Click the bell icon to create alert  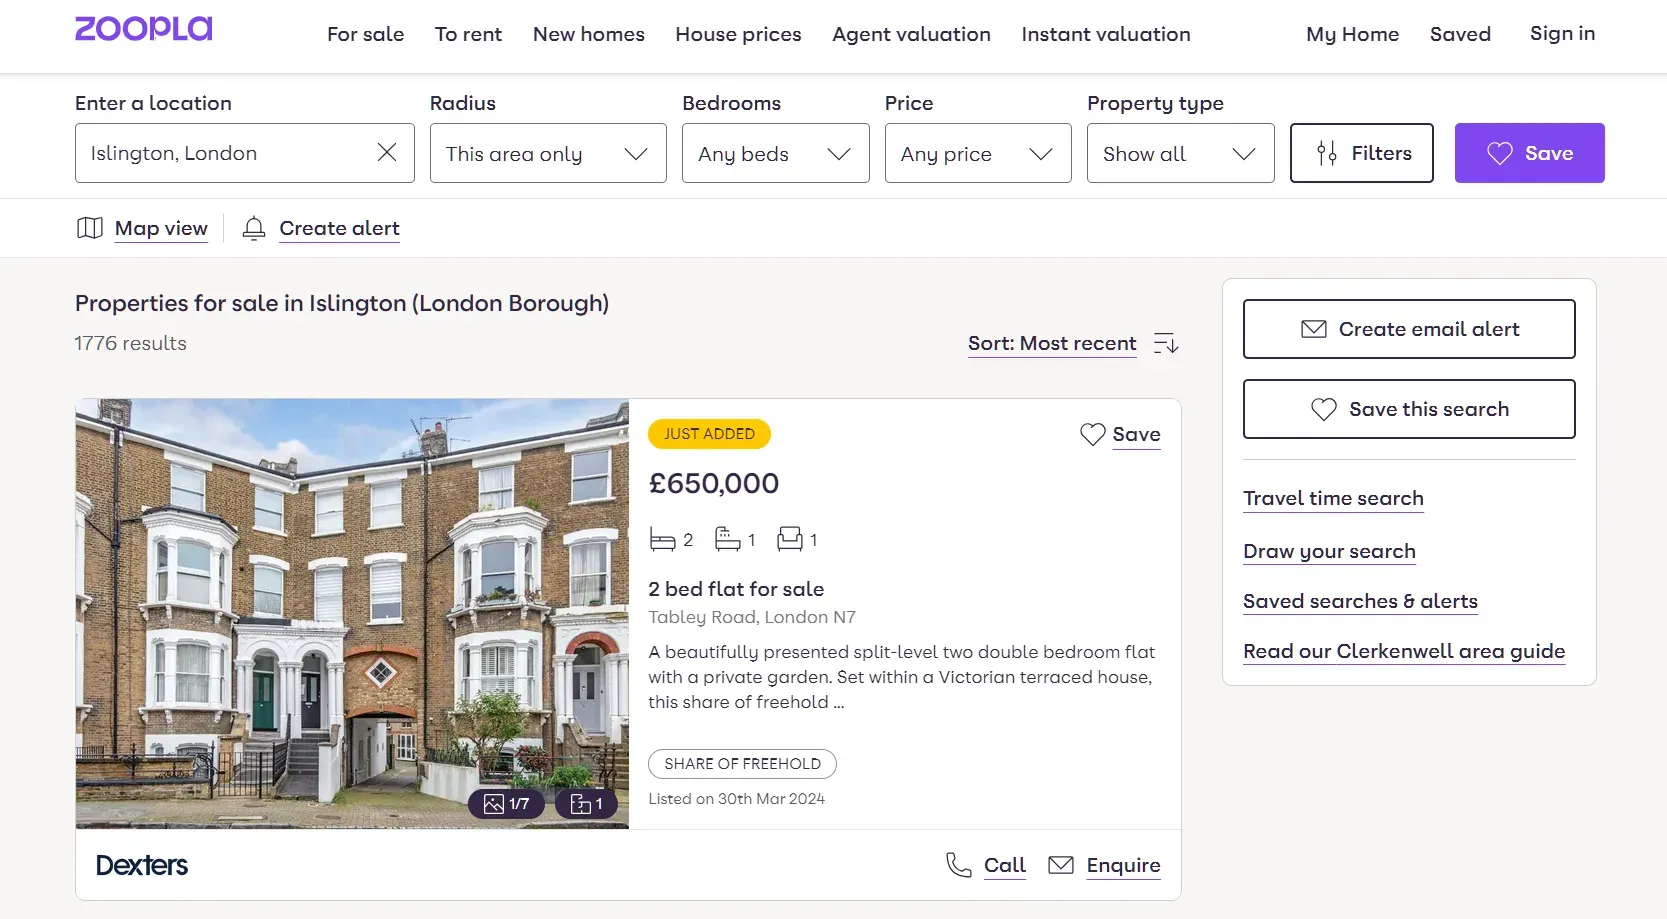[x=253, y=228]
